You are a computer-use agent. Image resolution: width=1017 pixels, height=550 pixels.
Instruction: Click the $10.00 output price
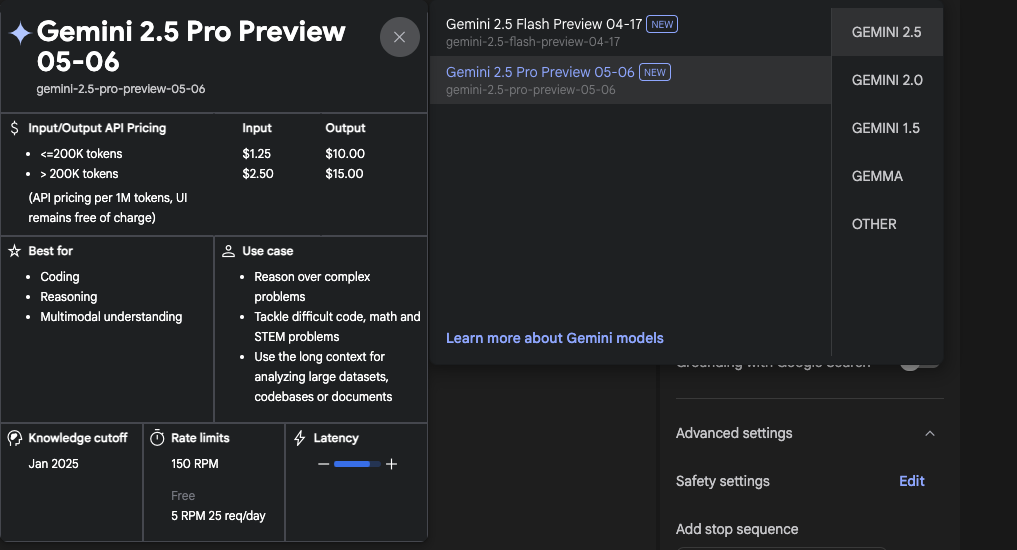[345, 154]
